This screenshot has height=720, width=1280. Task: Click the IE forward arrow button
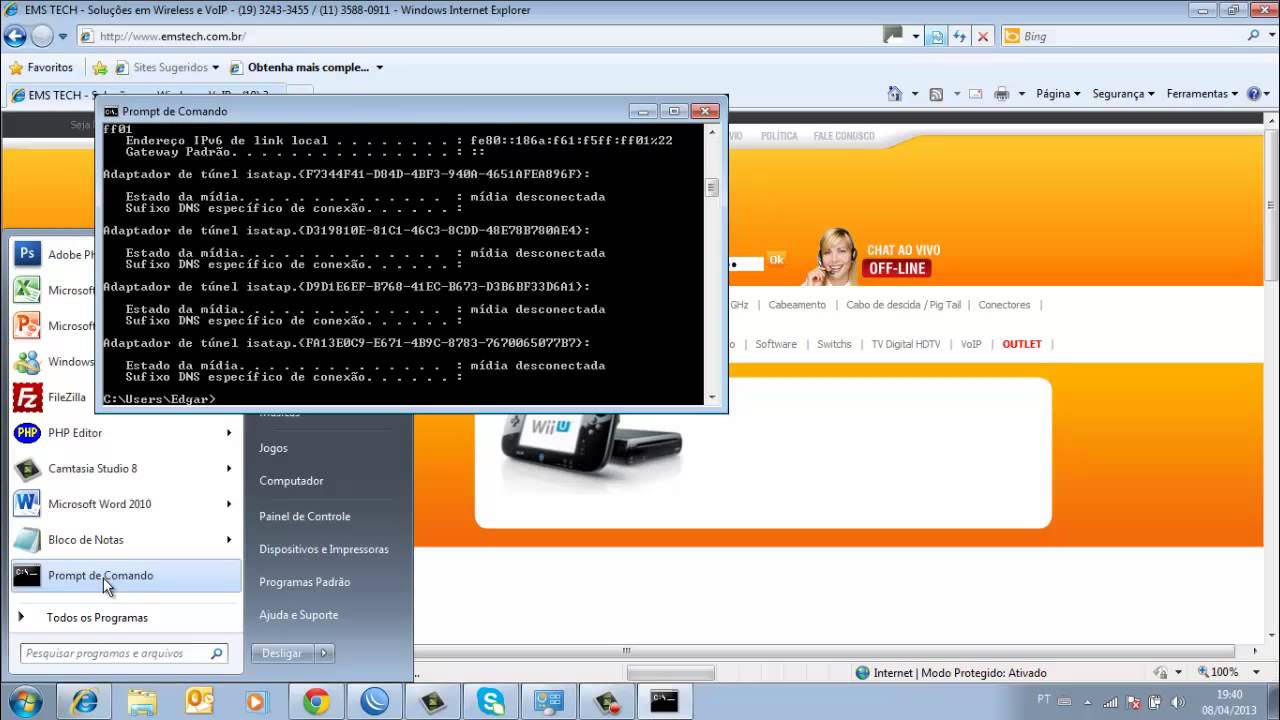coord(42,37)
